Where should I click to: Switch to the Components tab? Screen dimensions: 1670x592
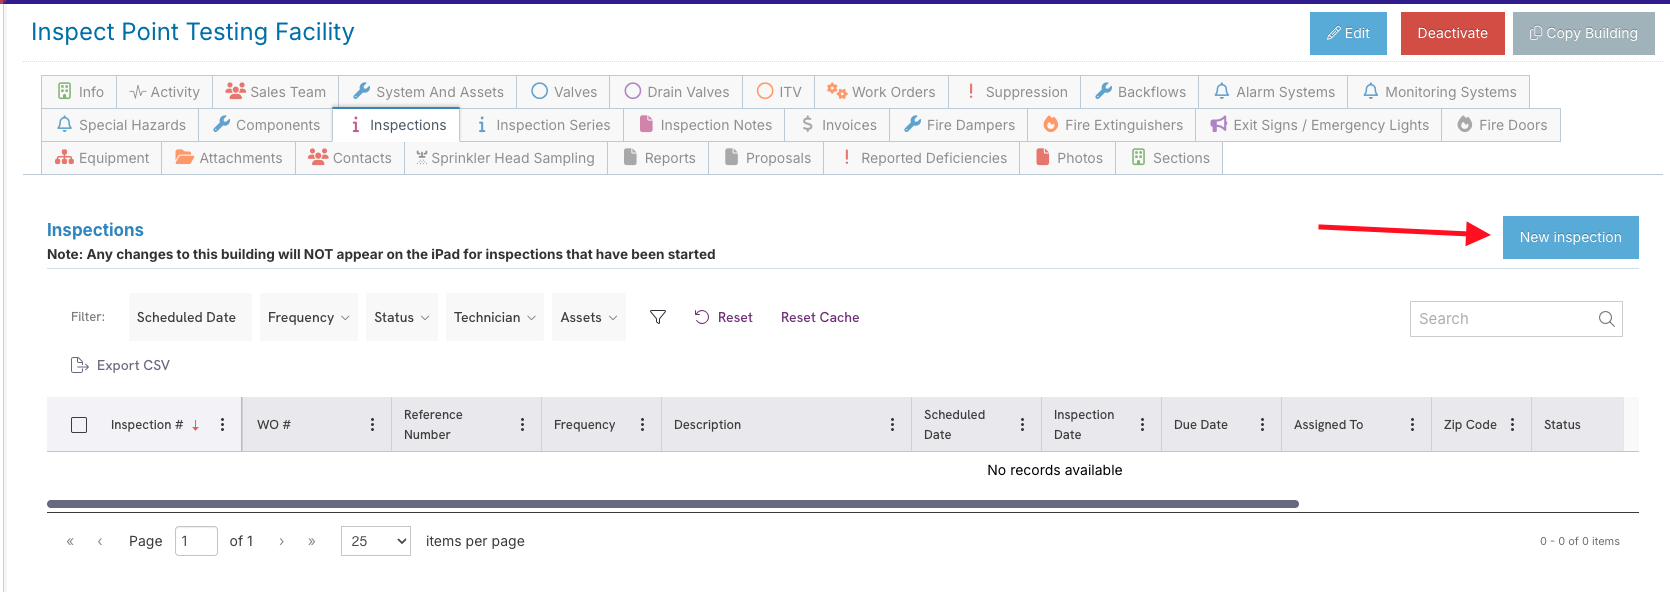pyautogui.click(x=266, y=125)
